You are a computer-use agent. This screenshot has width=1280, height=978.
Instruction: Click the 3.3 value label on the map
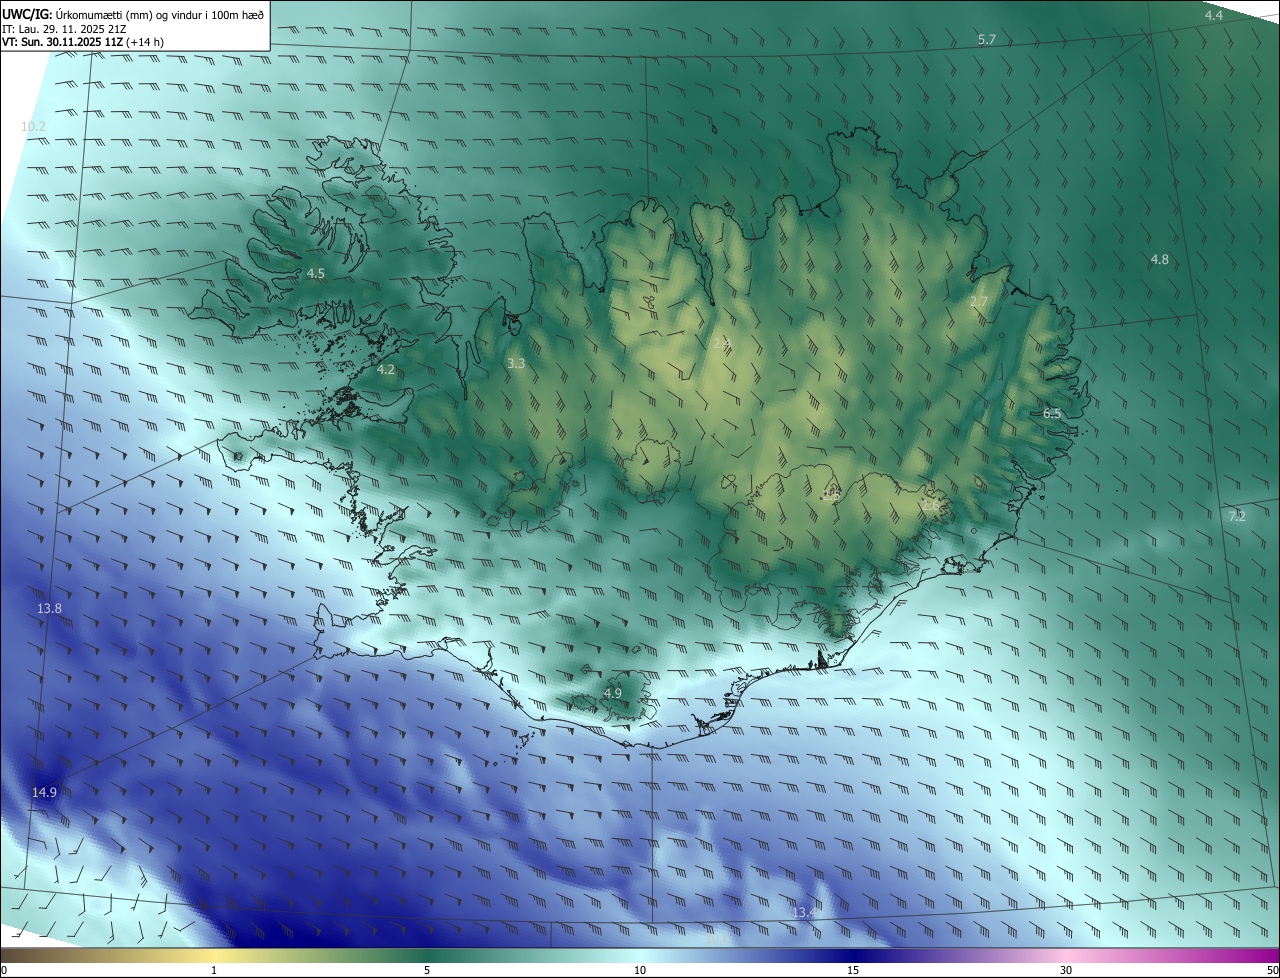click(516, 364)
